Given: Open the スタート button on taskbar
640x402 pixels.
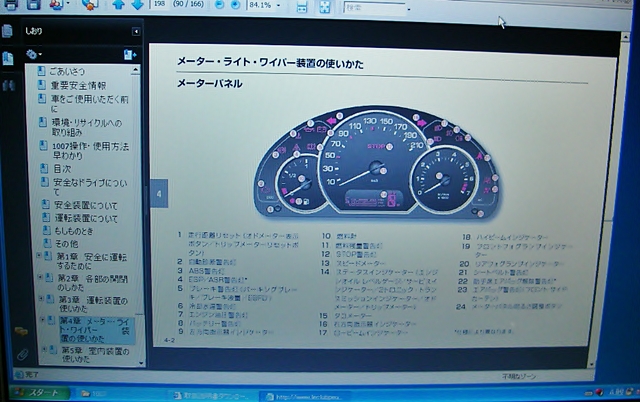Looking at the screenshot, I should 39,392.
